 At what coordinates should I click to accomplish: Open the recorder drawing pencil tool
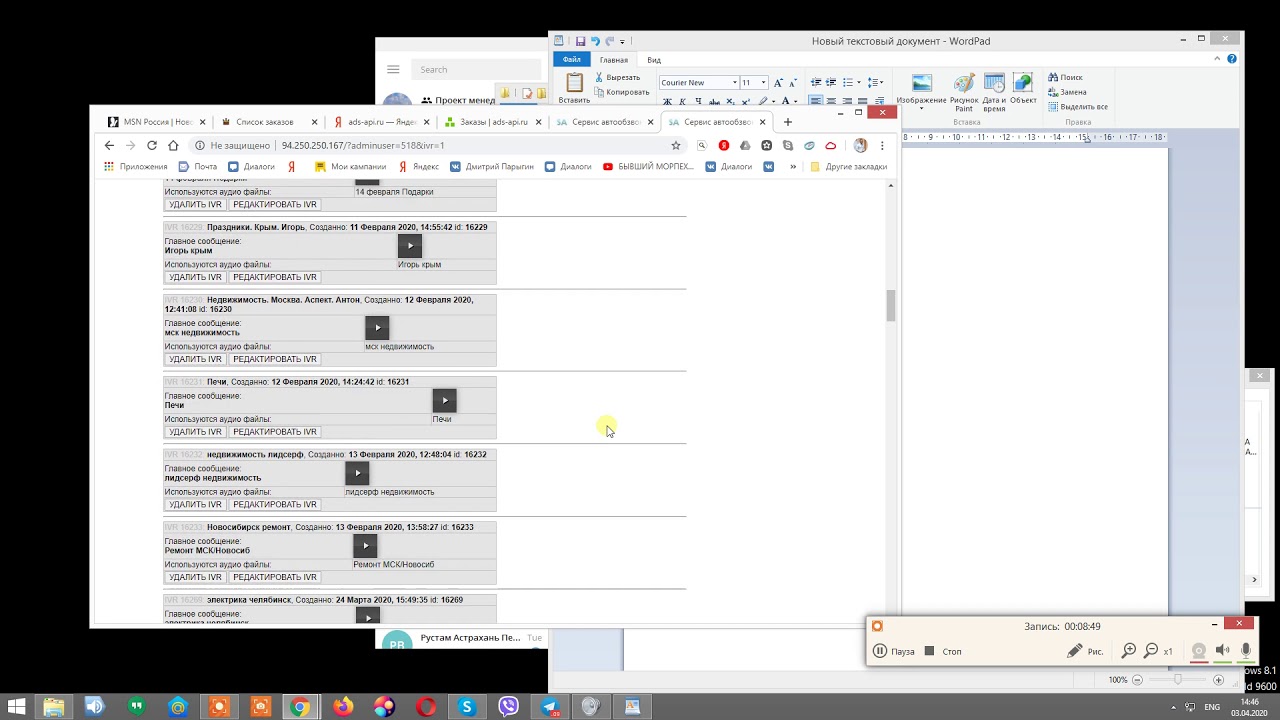tap(1074, 651)
